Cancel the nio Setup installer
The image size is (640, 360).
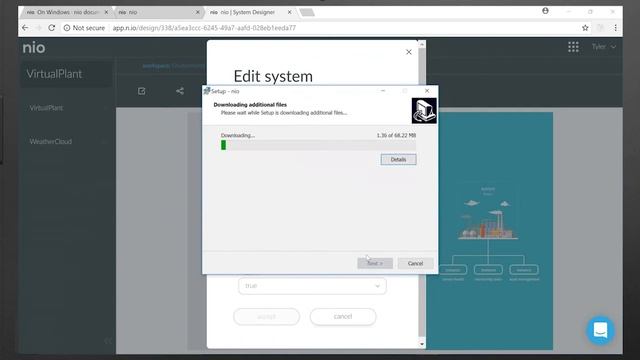(x=415, y=263)
